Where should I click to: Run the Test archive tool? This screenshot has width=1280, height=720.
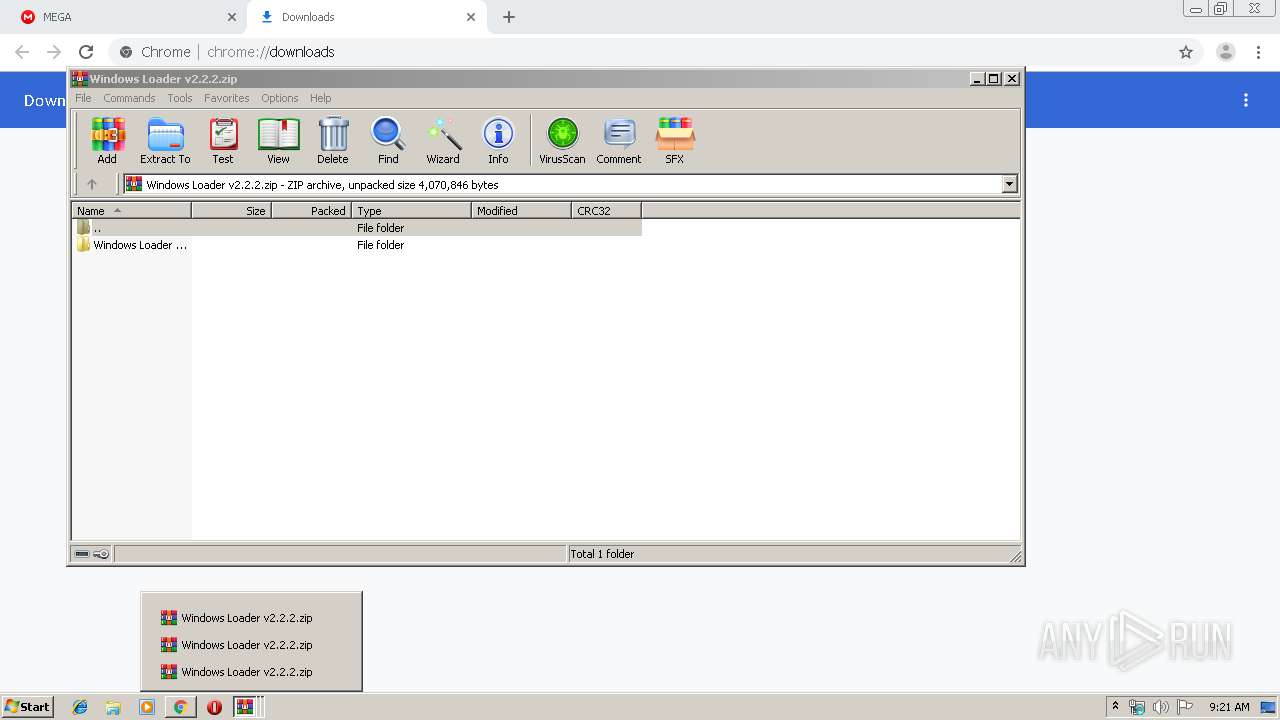[x=223, y=140]
